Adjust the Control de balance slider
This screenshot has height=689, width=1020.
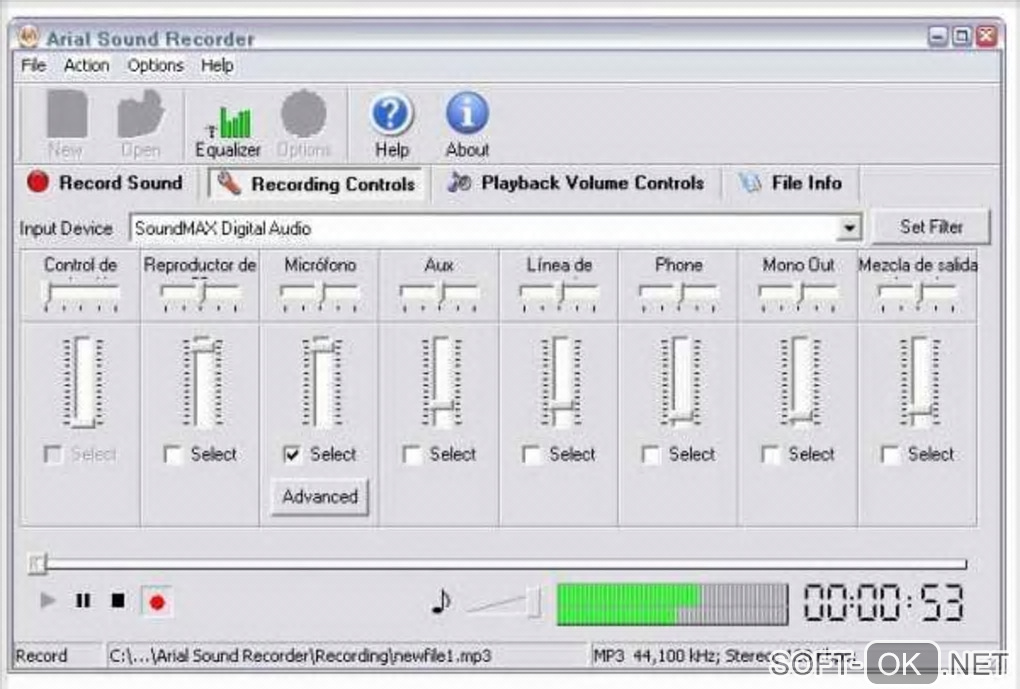pyautogui.click(x=81, y=294)
